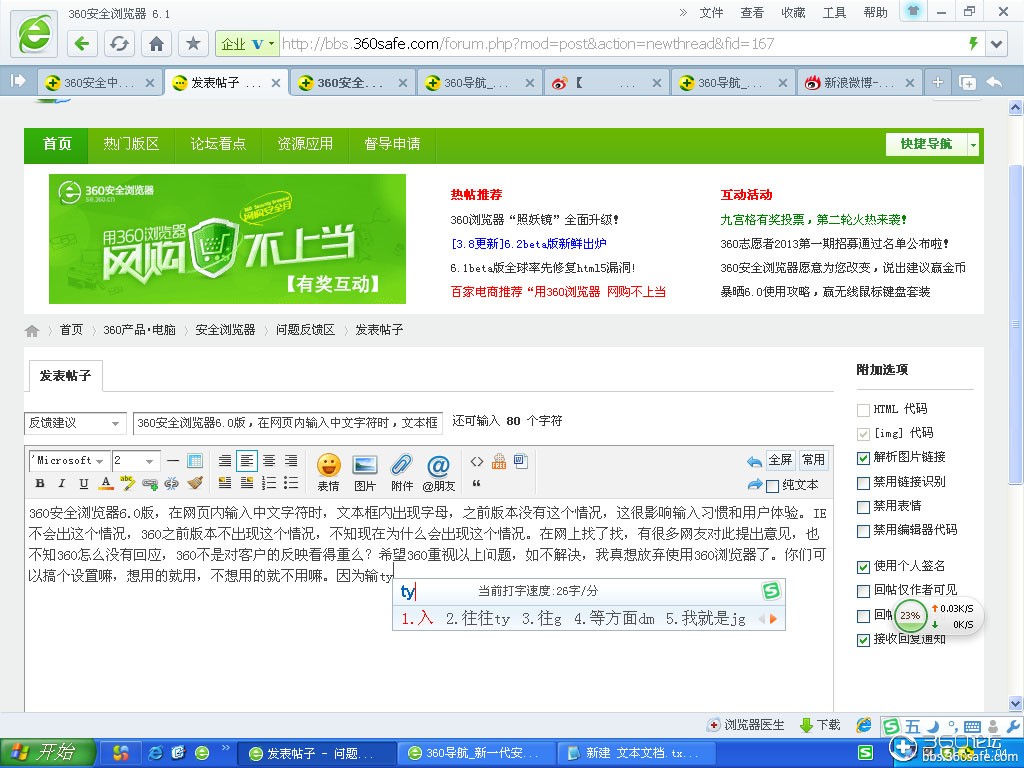Click into the post title input field
This screenshot has height=768, width=1024.
[287, 423]
